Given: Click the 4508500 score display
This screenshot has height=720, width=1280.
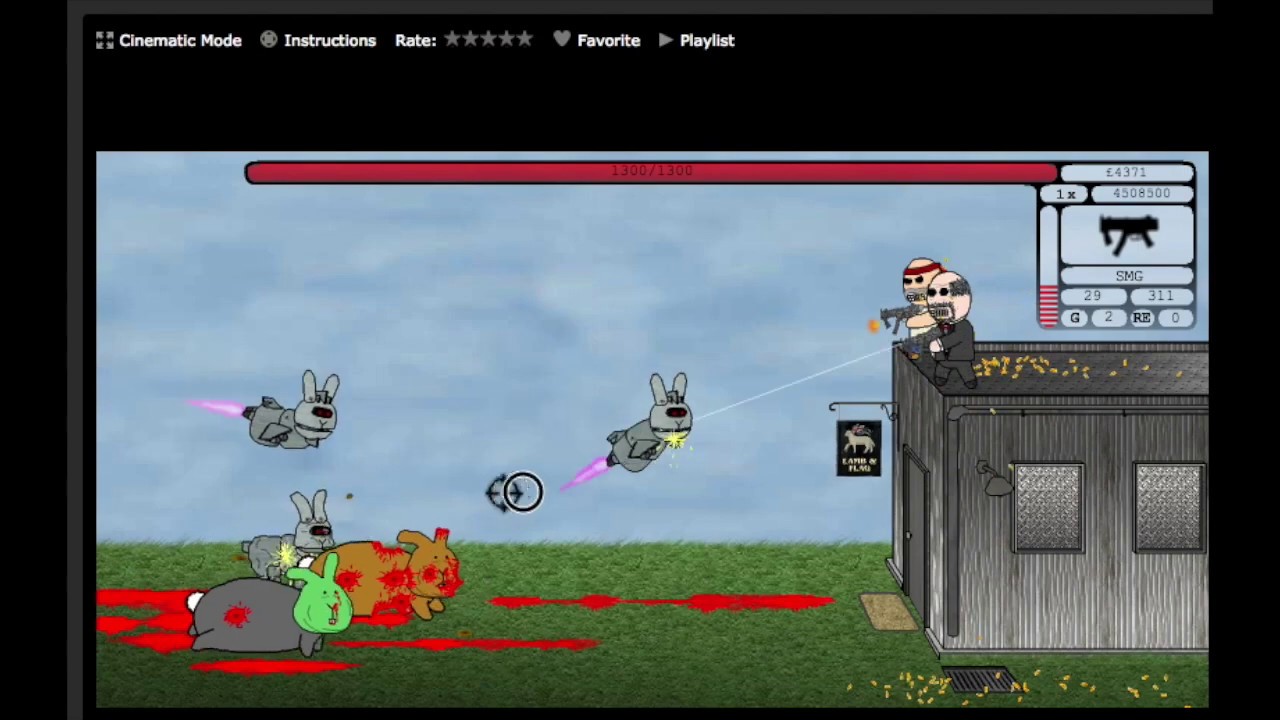Looking at the screenshot, I should coord(1141,194).
